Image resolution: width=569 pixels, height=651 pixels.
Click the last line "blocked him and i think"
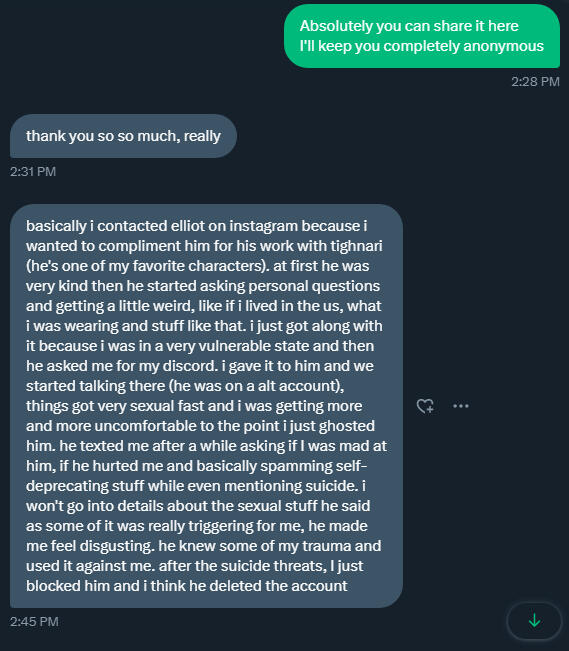tap(186, 586)
